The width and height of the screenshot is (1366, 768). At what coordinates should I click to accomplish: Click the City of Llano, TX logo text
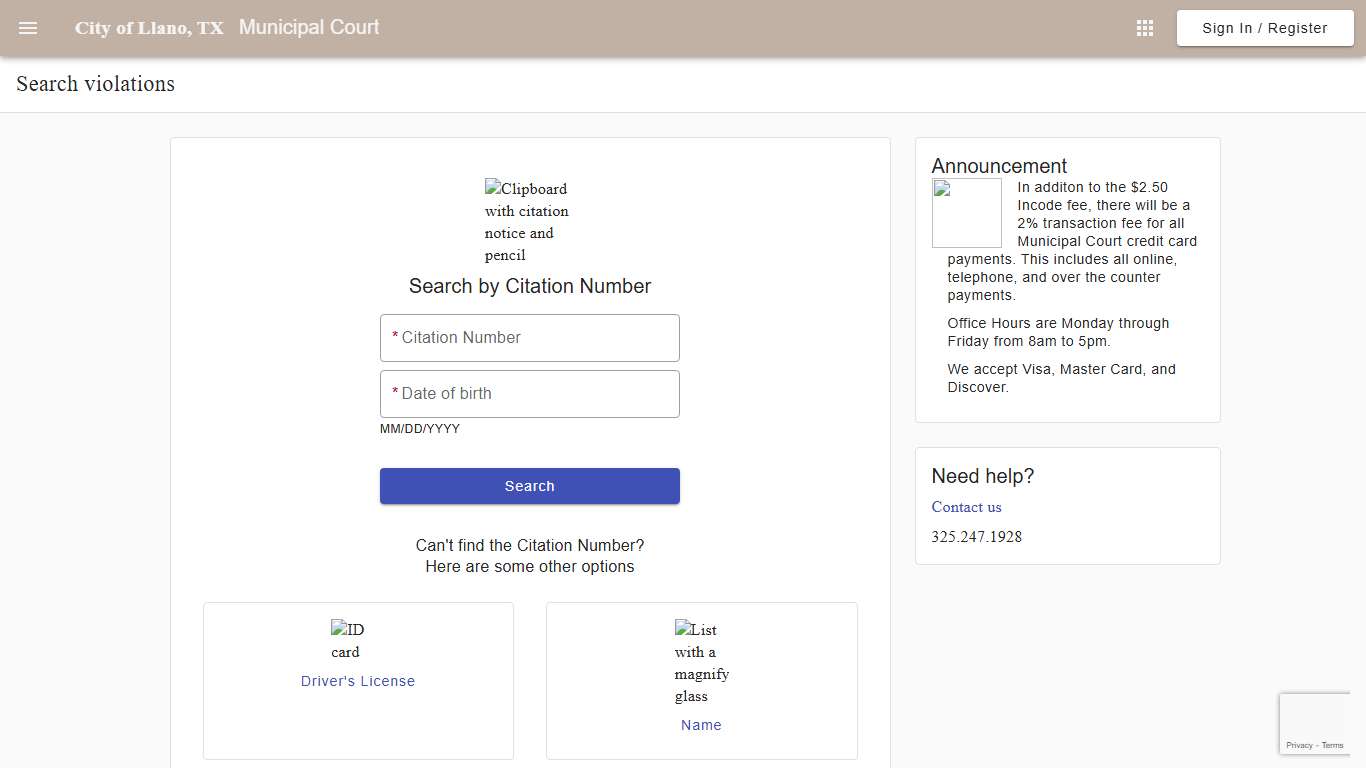(x=148, y=27)
